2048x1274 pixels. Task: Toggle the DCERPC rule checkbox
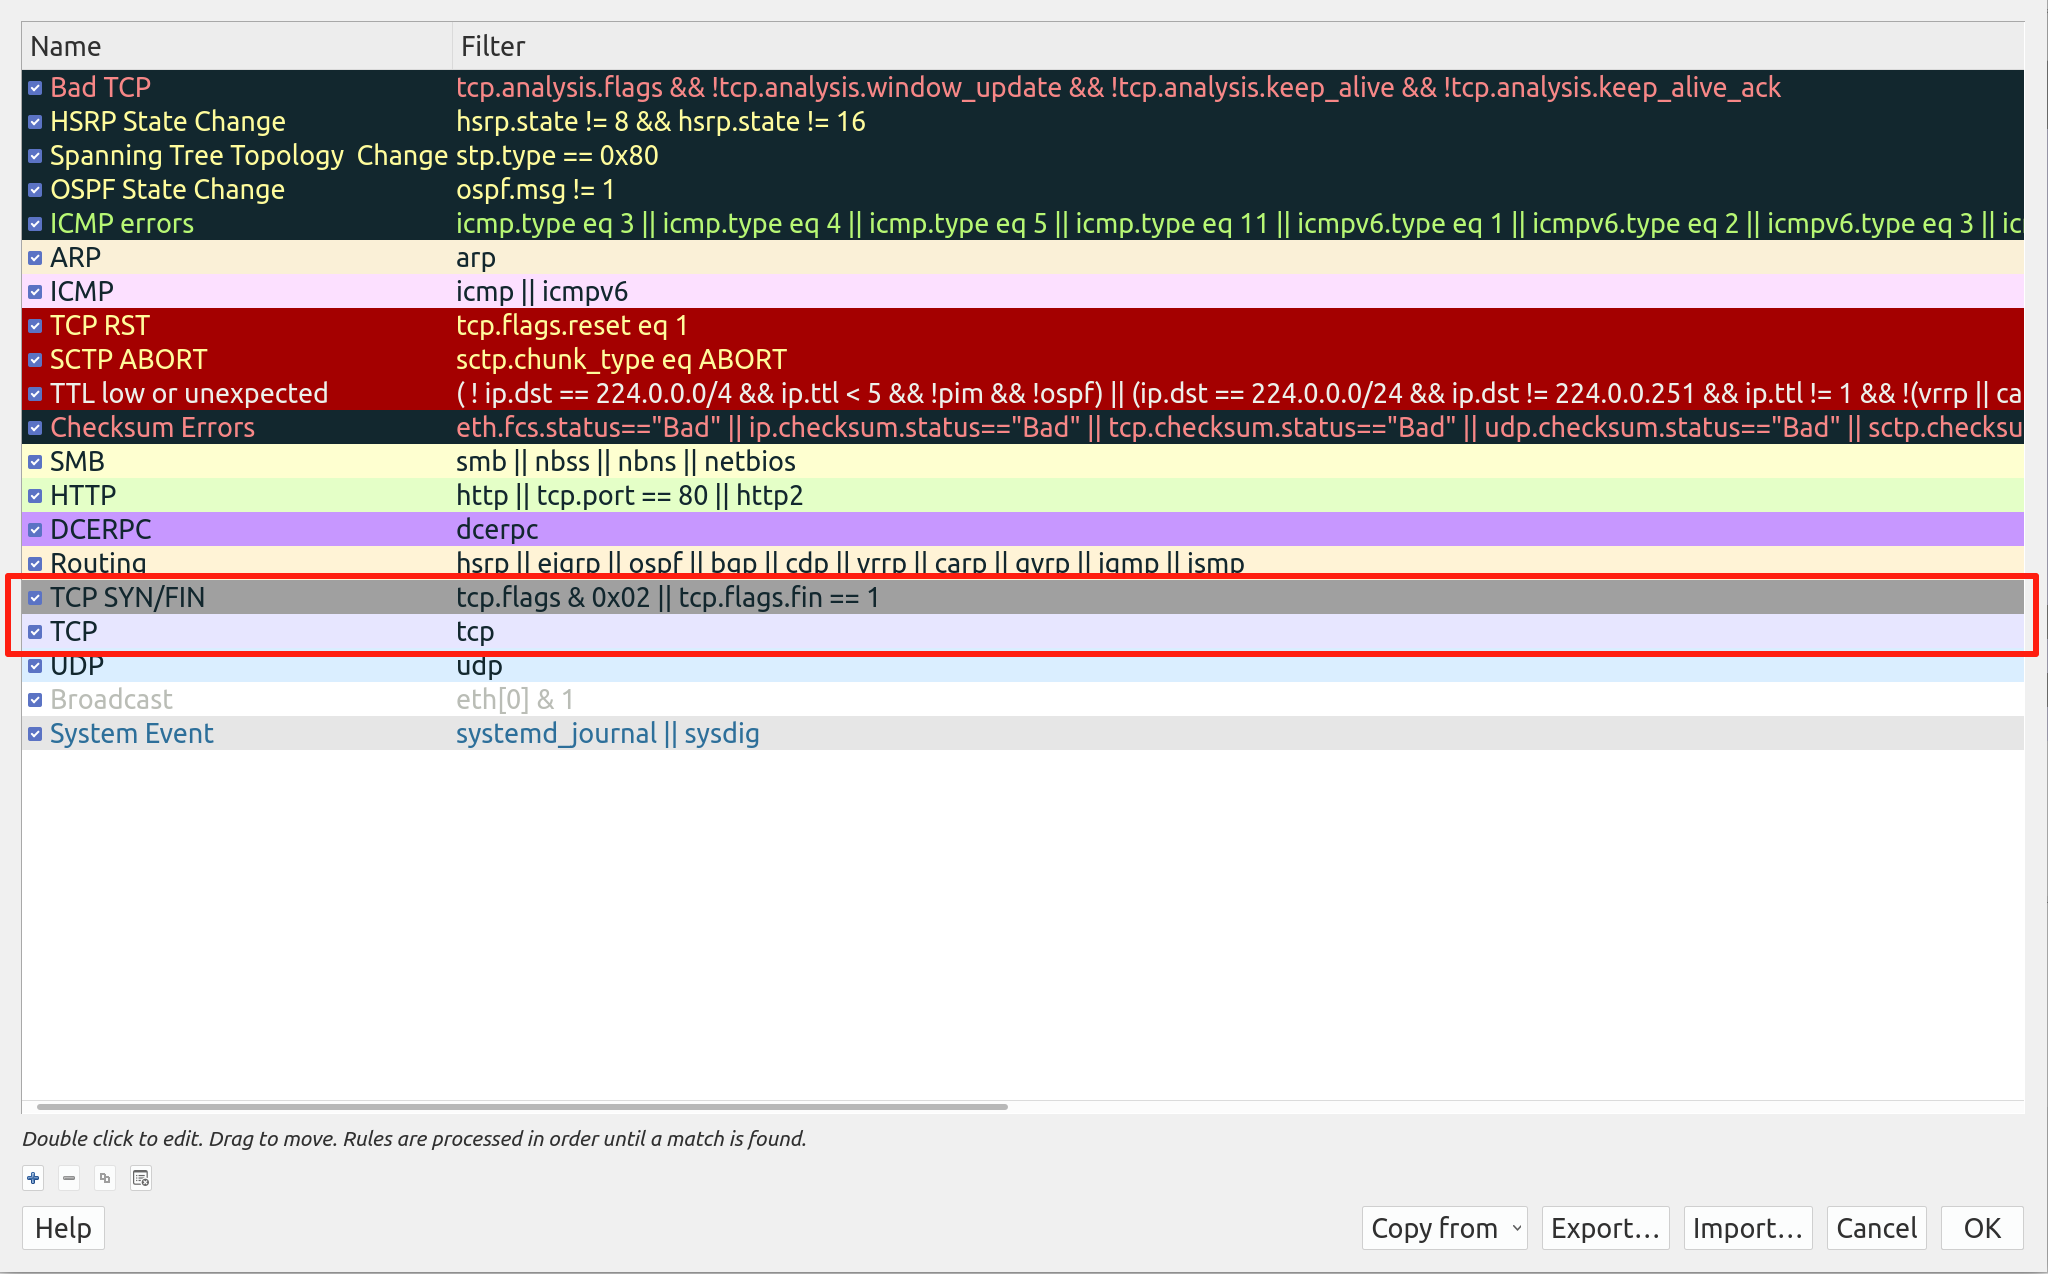[35, 530]
